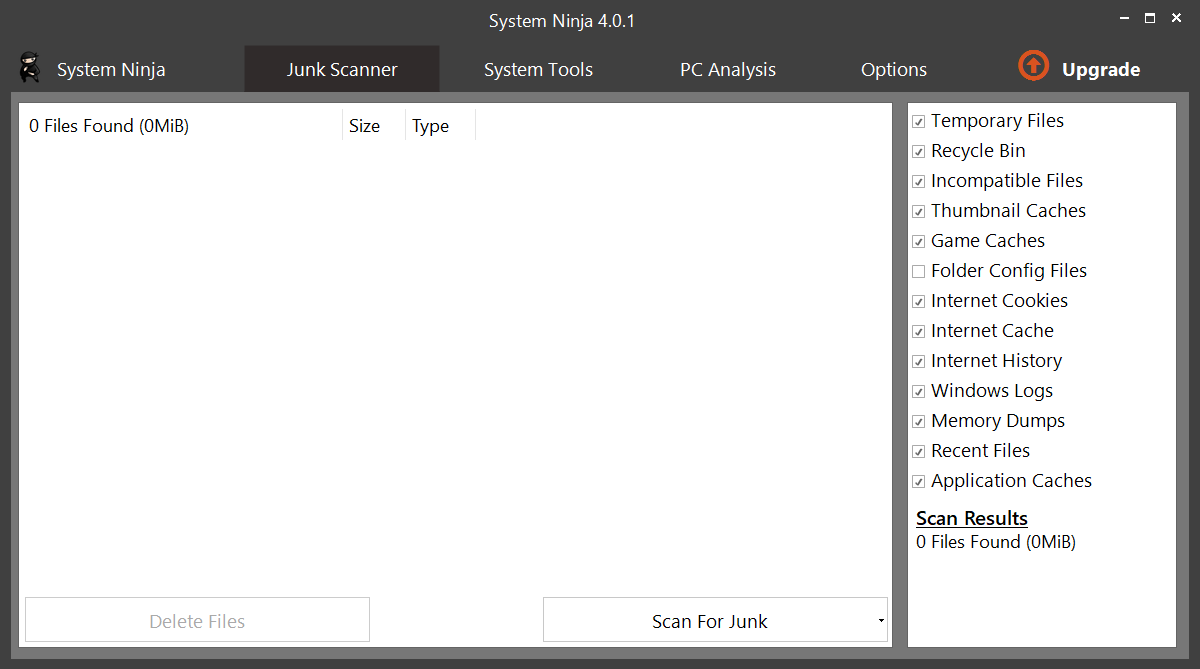Toggle Application Caches off

click(918, 481)
